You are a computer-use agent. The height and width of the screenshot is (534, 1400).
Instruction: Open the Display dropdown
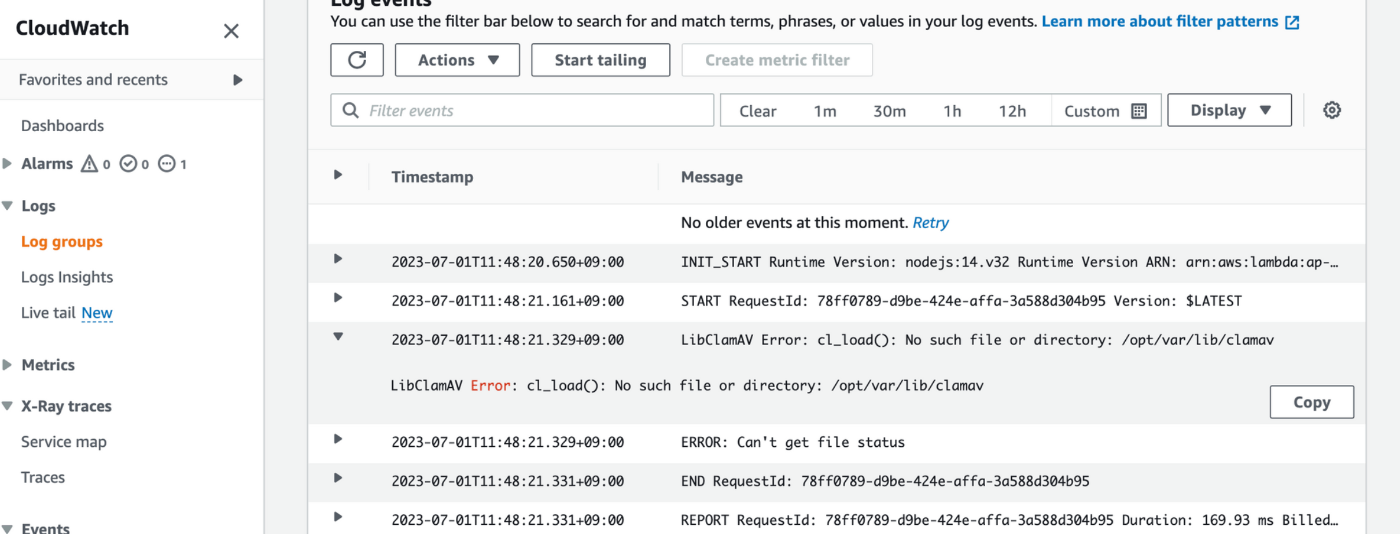pos(1229,110)
